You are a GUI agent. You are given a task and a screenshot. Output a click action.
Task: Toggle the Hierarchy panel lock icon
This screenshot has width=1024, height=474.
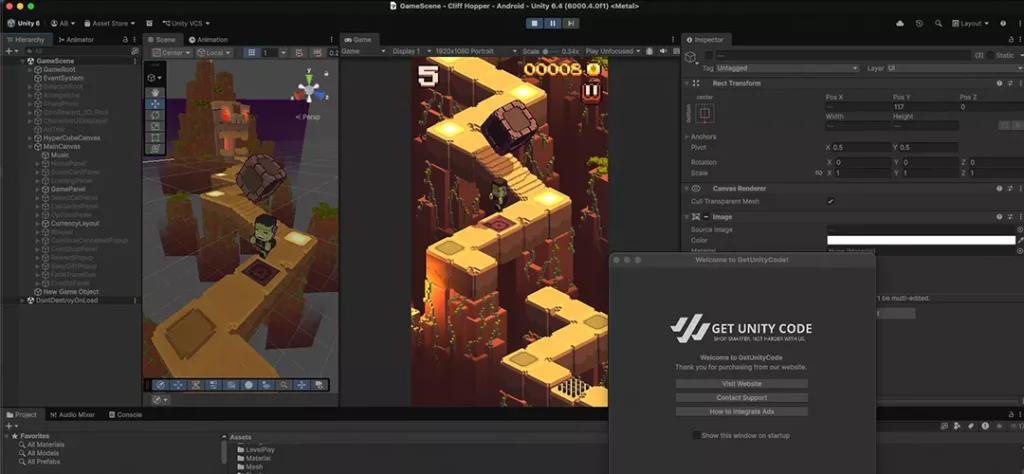click(x=125, y=40)
